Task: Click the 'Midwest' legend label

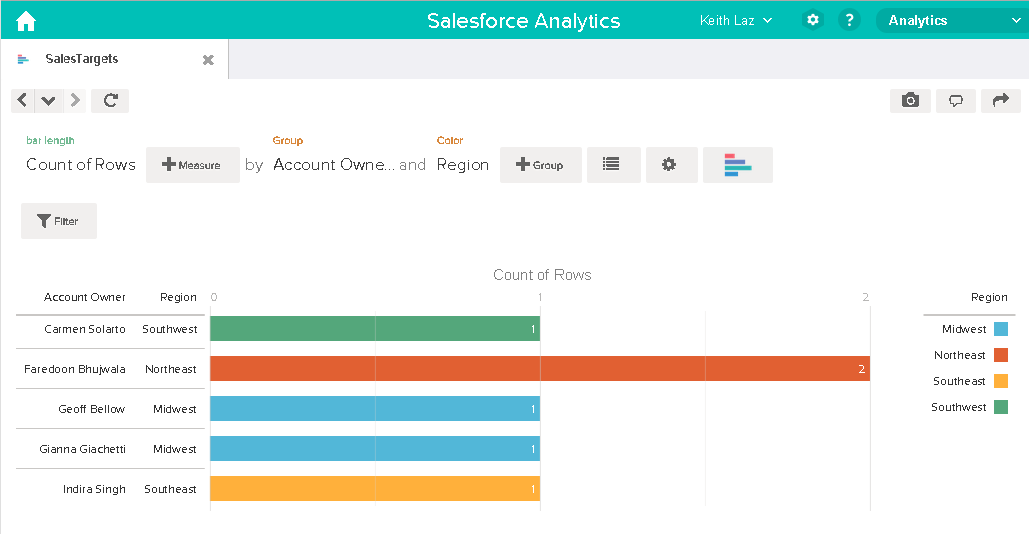Action: (964, 329)
